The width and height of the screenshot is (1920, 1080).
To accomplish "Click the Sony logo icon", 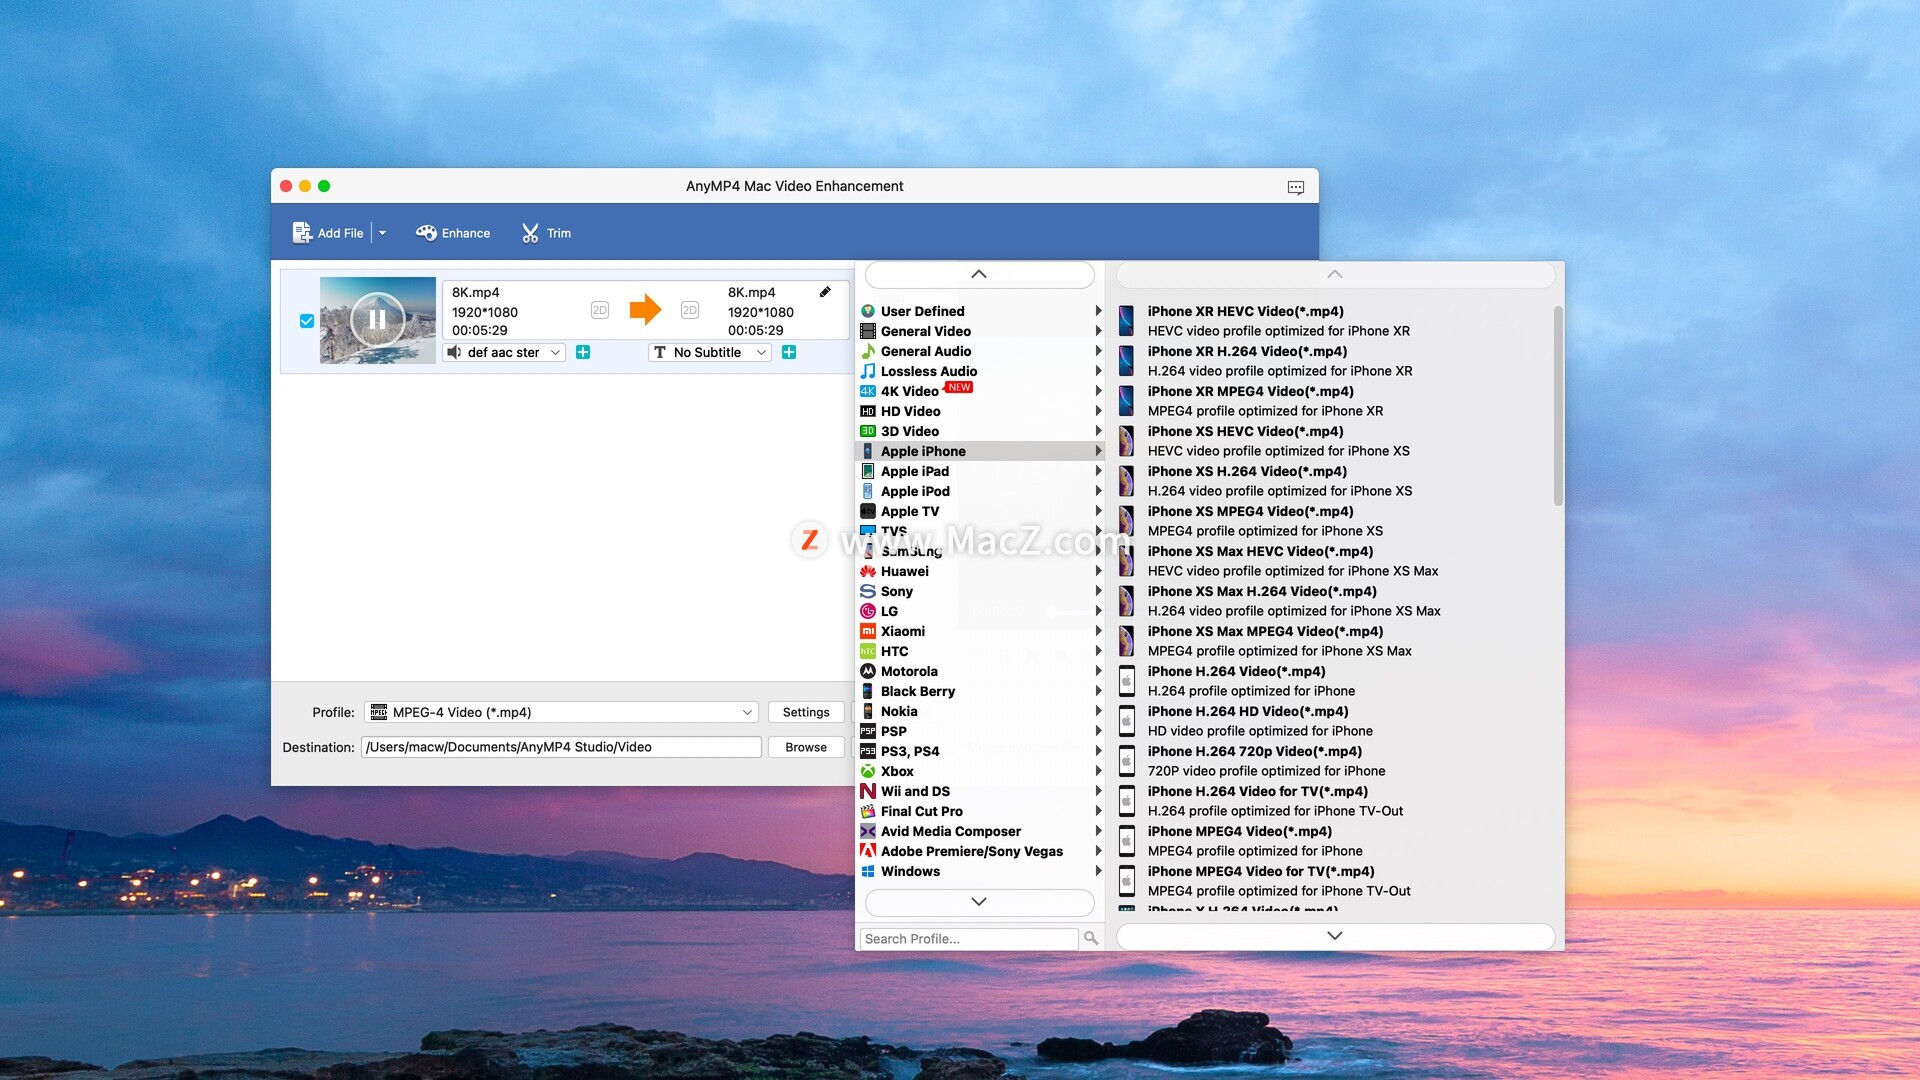I will coord(868,591).
